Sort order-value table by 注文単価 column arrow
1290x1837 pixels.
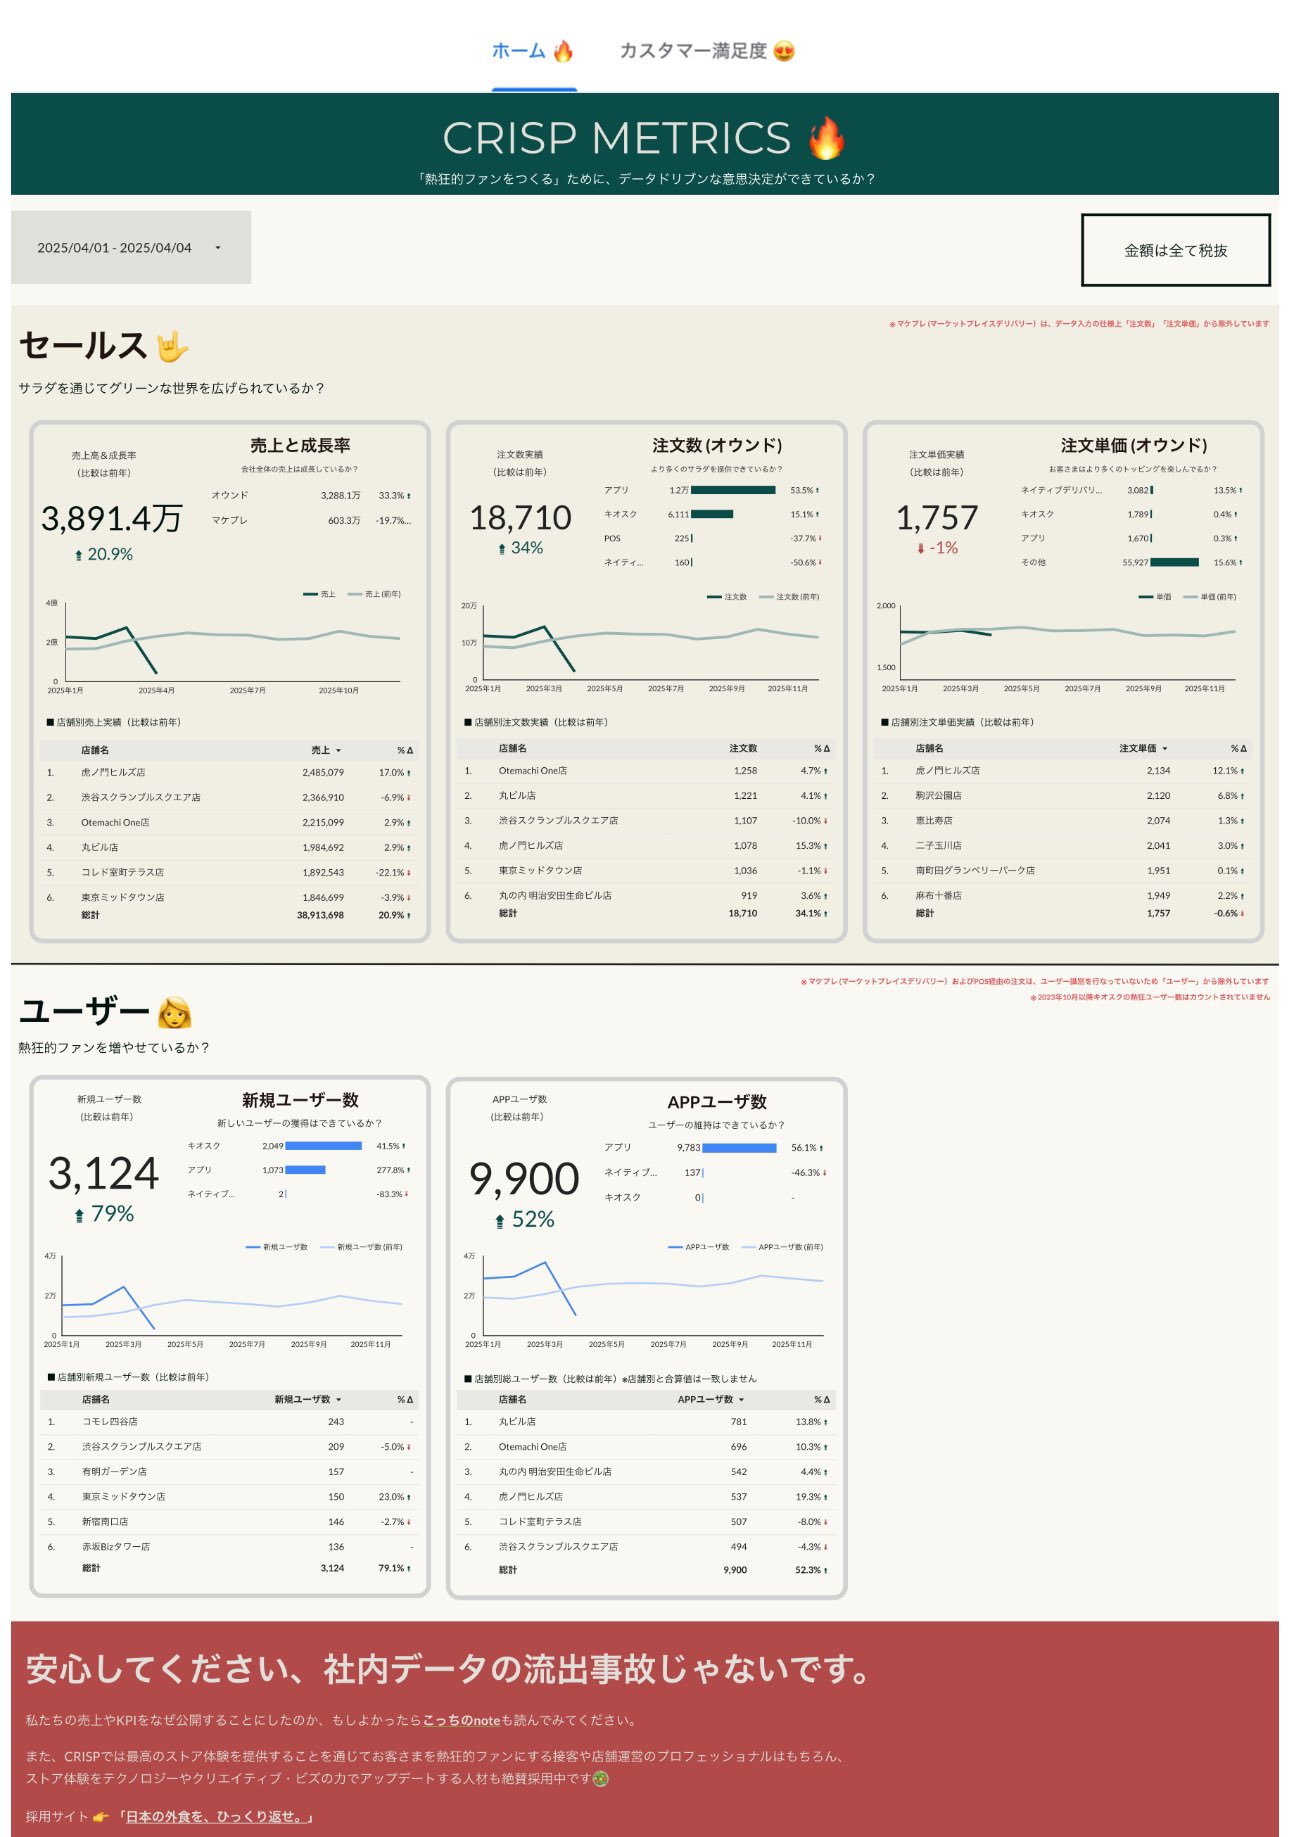(1165, 749)
